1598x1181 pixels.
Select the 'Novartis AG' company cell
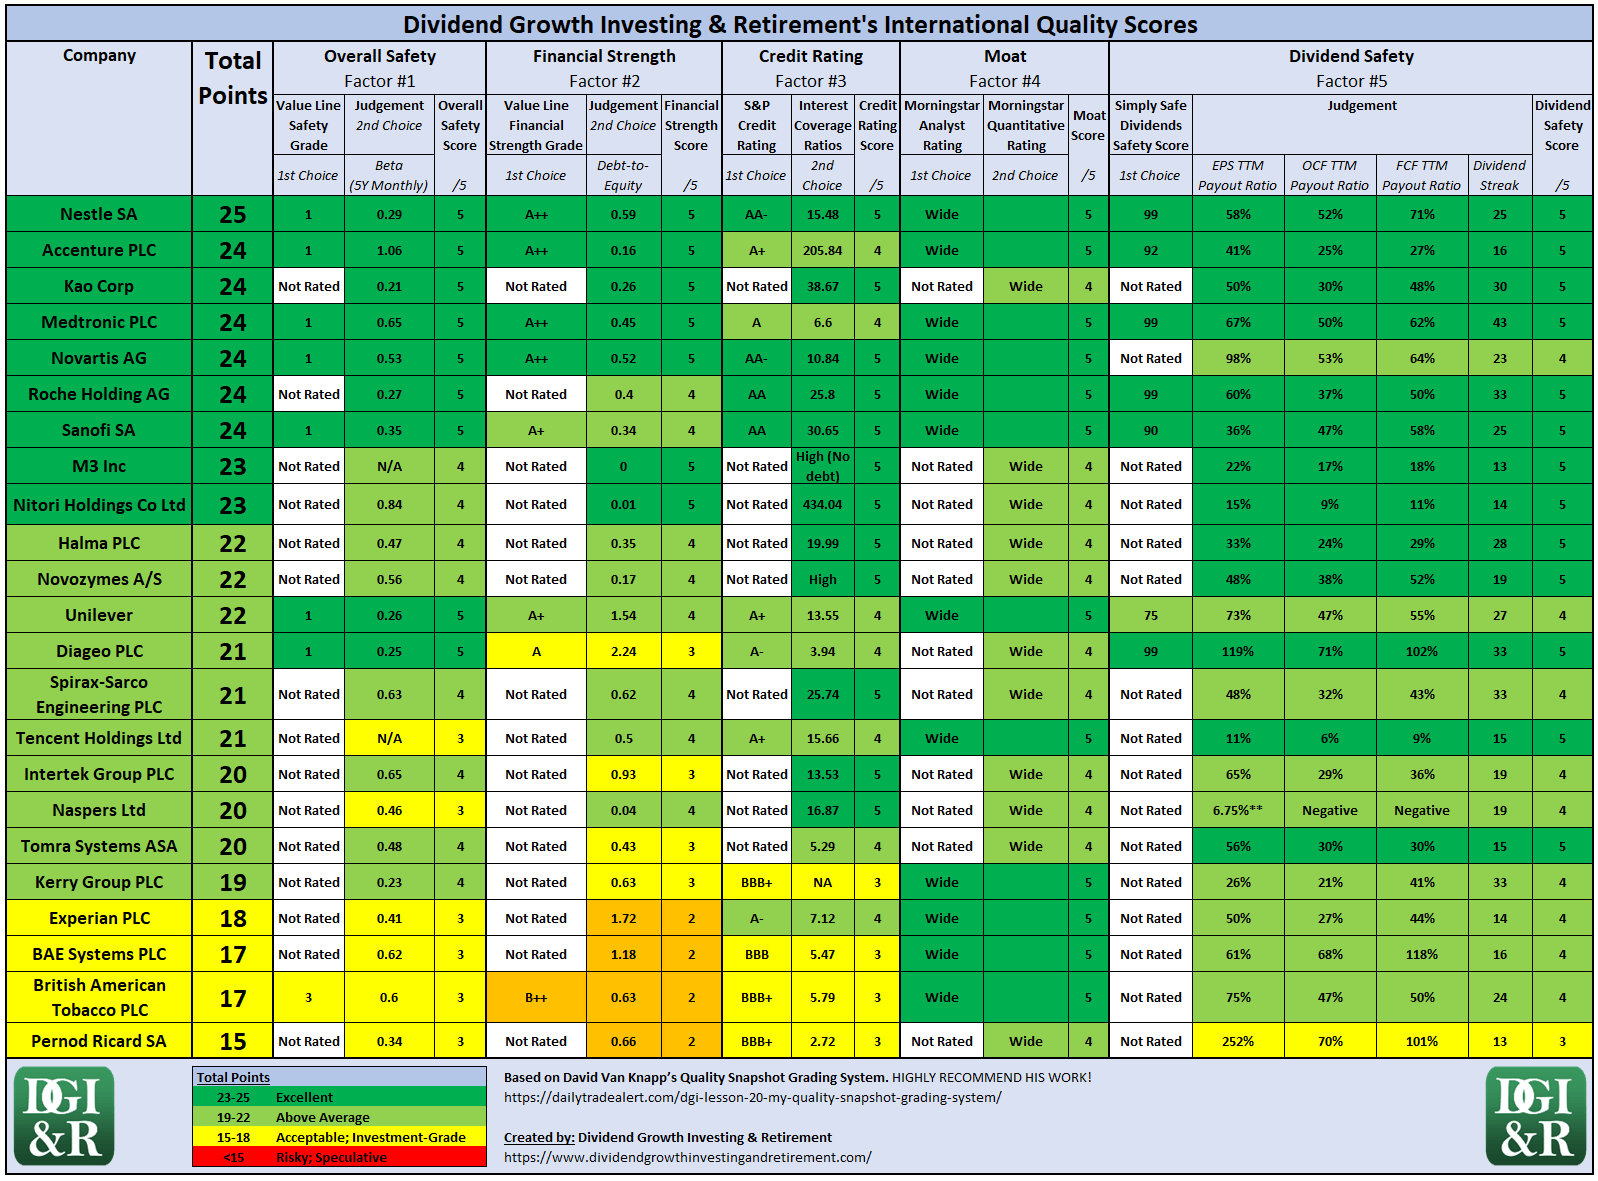[99, 358]
